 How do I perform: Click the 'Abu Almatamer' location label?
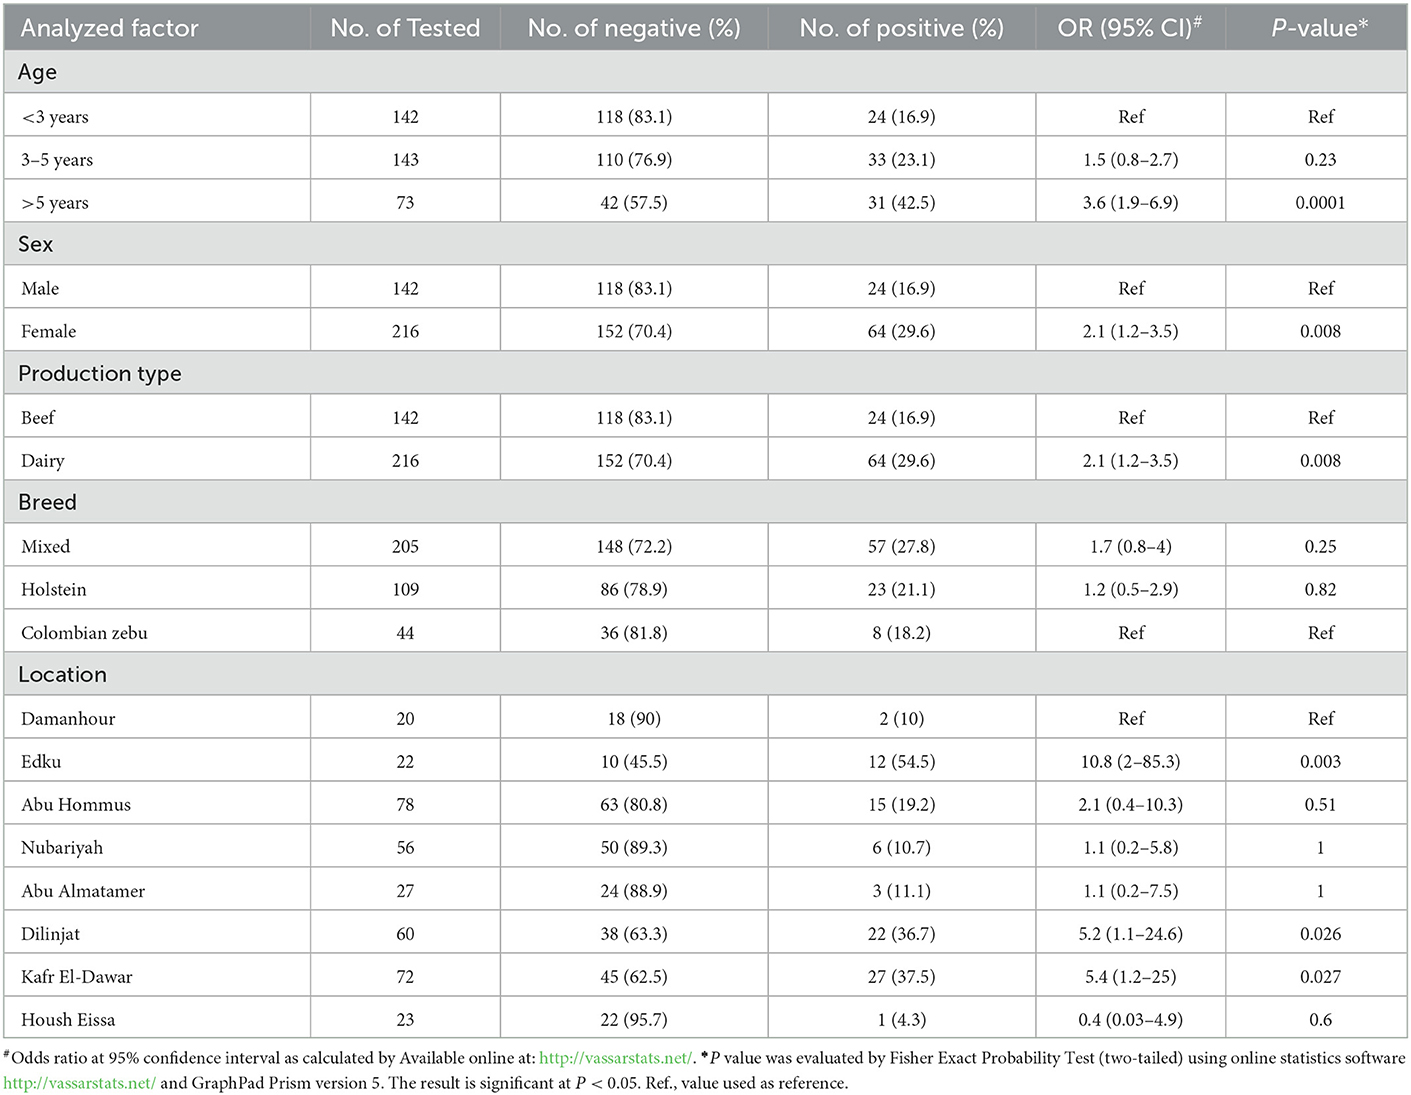pyautogui.click(x=83, y=891)
